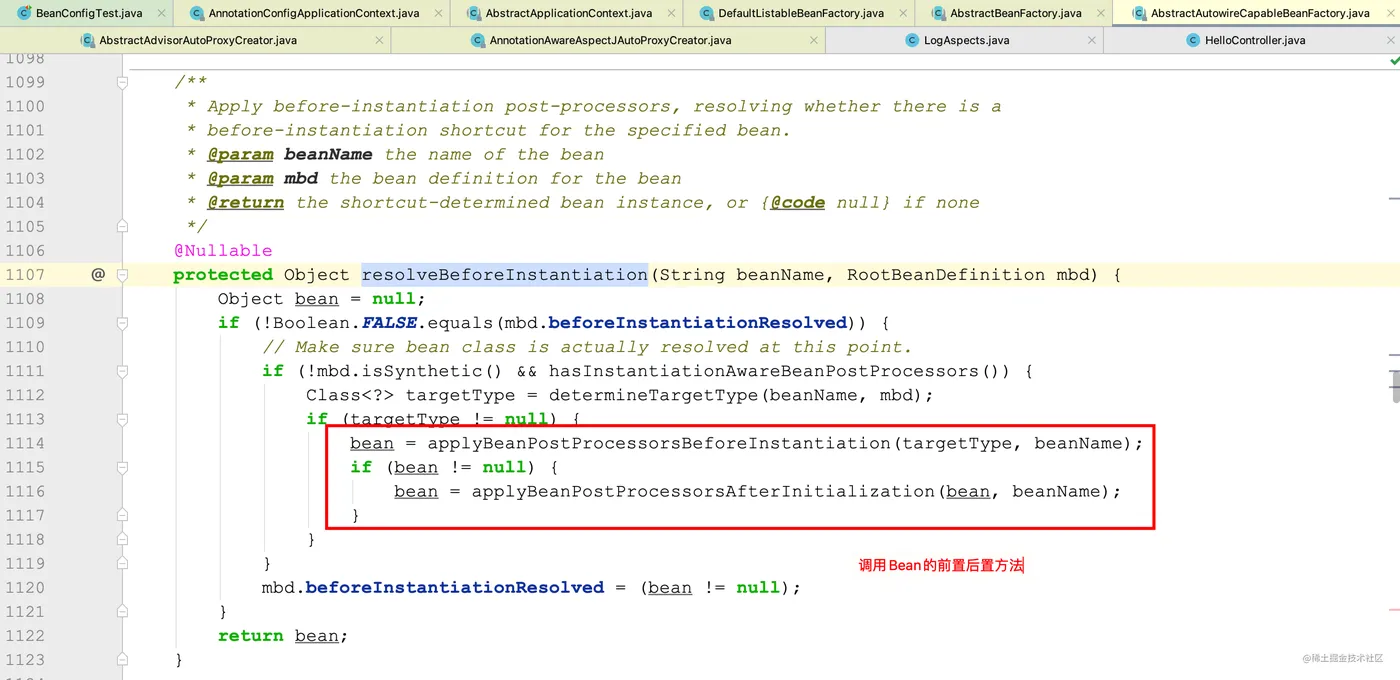Select the AbstractAutowireCapableBeanFactory.java tab
This screenshot has height=680, width=1400.
point(1256,13)
